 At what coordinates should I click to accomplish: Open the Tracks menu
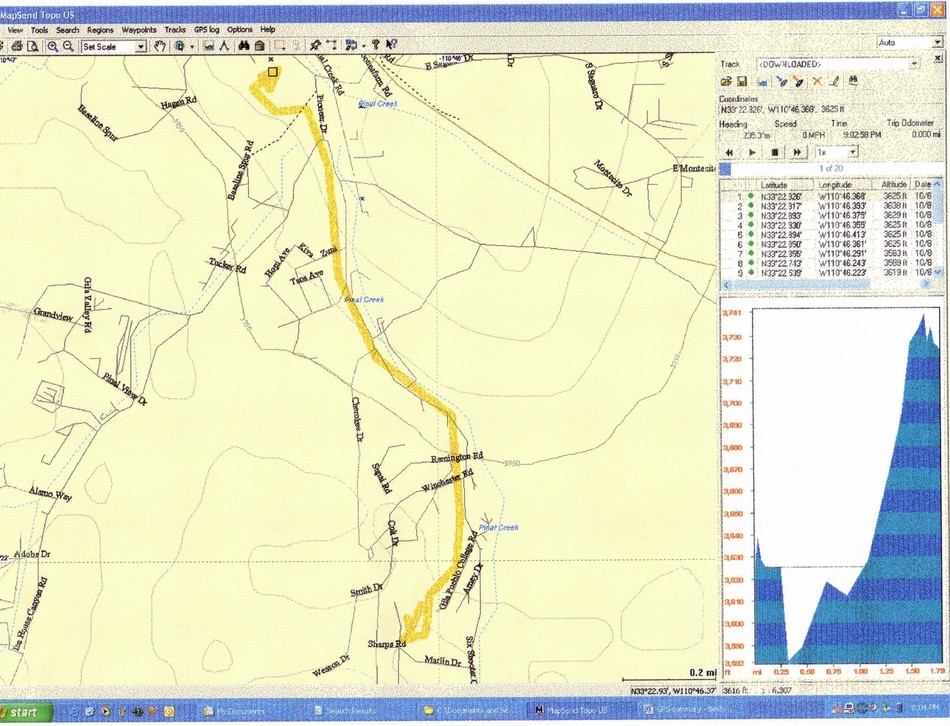(175, 30)
